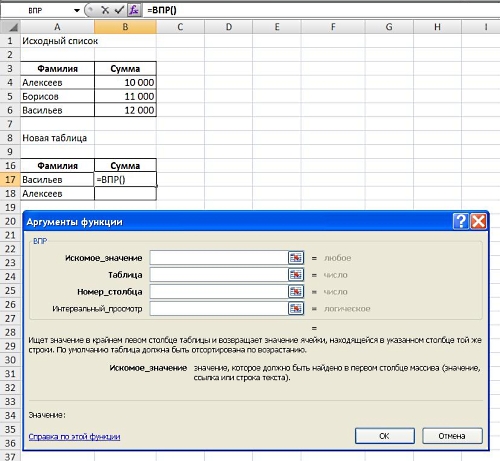500x461 pixels.
Task: Select row 17 header
Action: [x=10, y=180]
